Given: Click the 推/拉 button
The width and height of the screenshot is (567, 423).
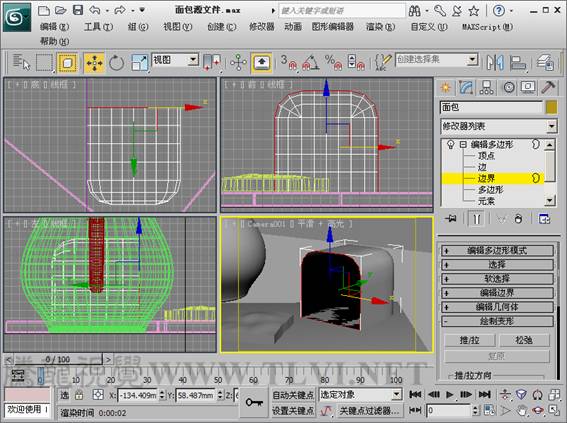Looking at the screenshot, I should pyautogui.click(x=469, y=340).
